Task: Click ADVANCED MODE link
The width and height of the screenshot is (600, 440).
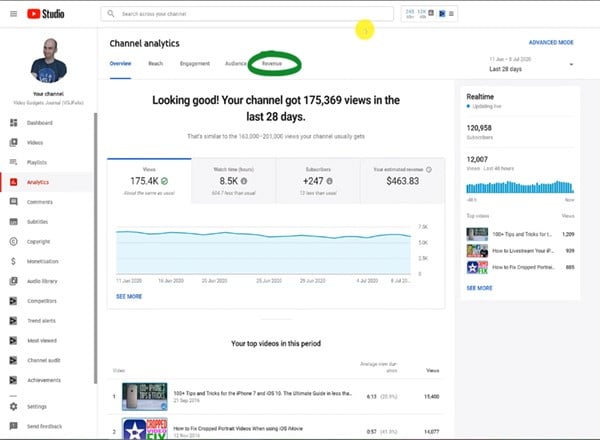Action: point(551,42)
